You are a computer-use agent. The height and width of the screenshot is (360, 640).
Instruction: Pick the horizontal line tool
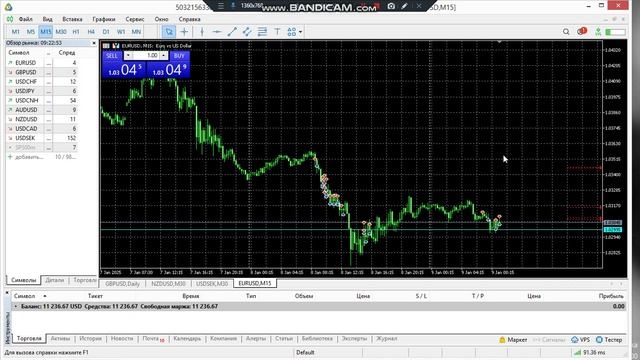217,31
